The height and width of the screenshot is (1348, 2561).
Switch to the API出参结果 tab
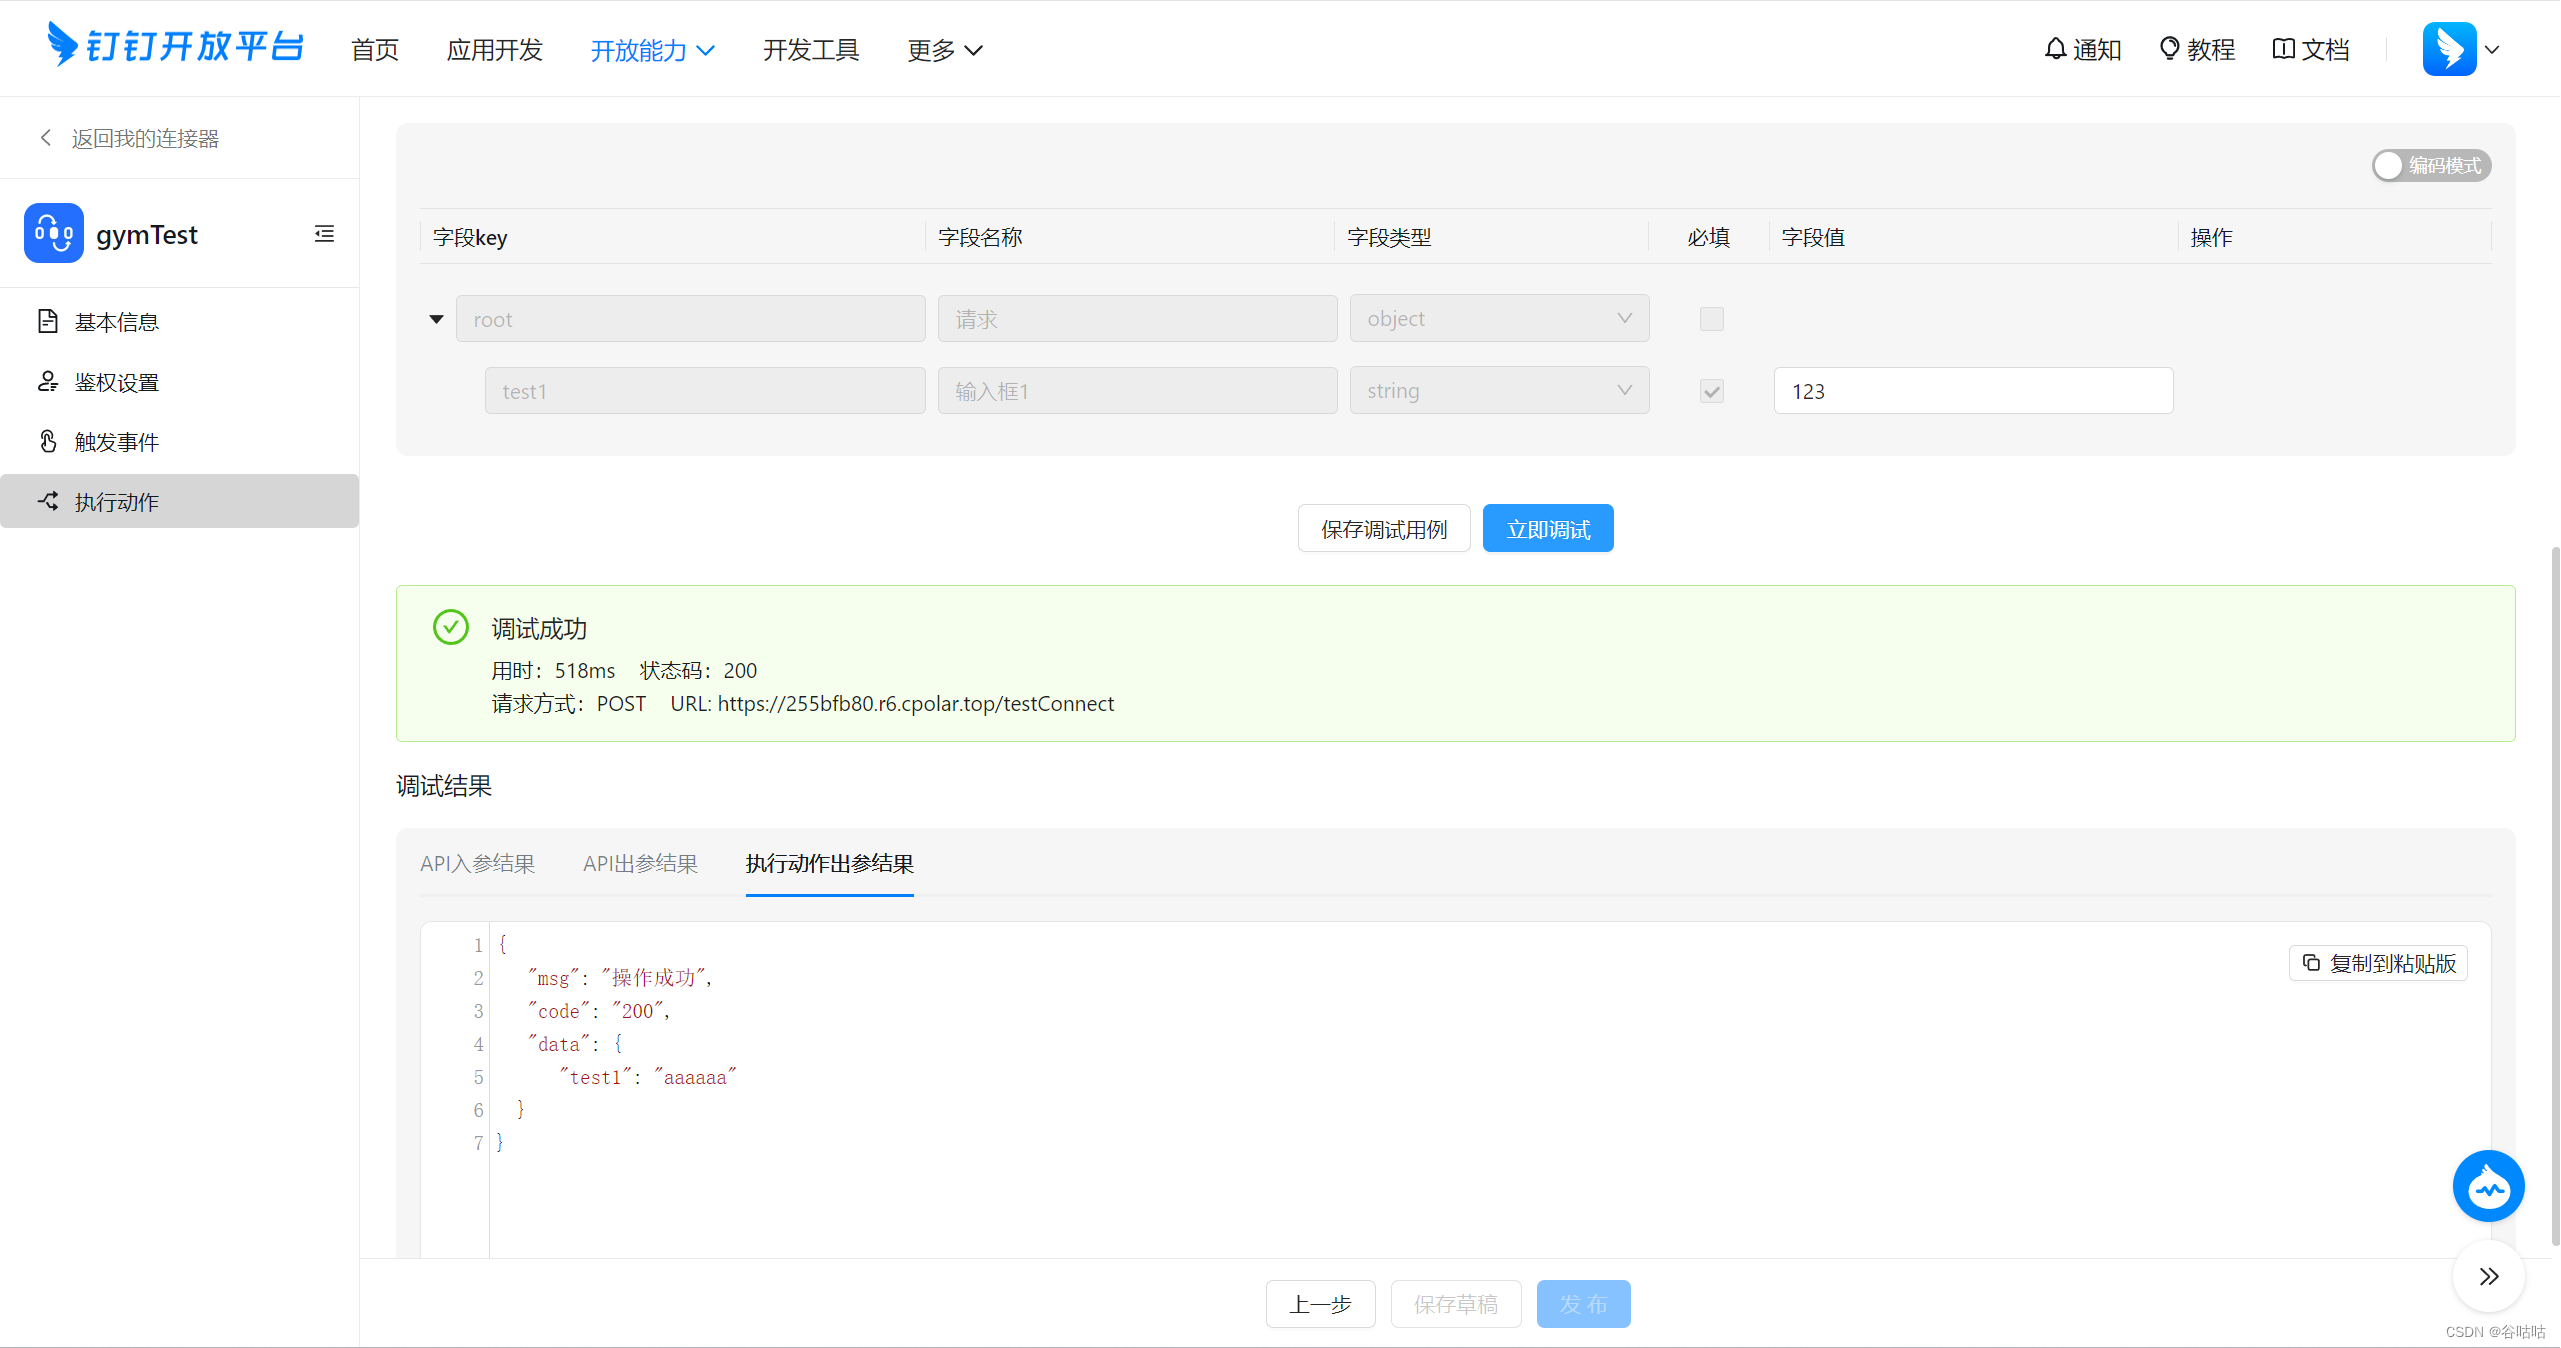[x=640, y=863]
